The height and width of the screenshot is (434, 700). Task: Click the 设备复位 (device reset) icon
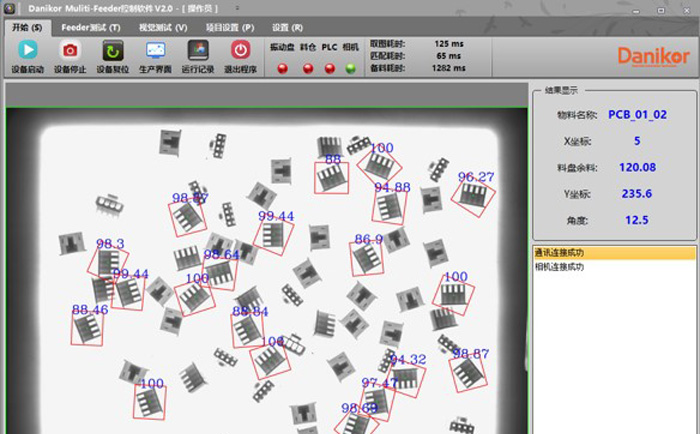(x=113, y=50)
